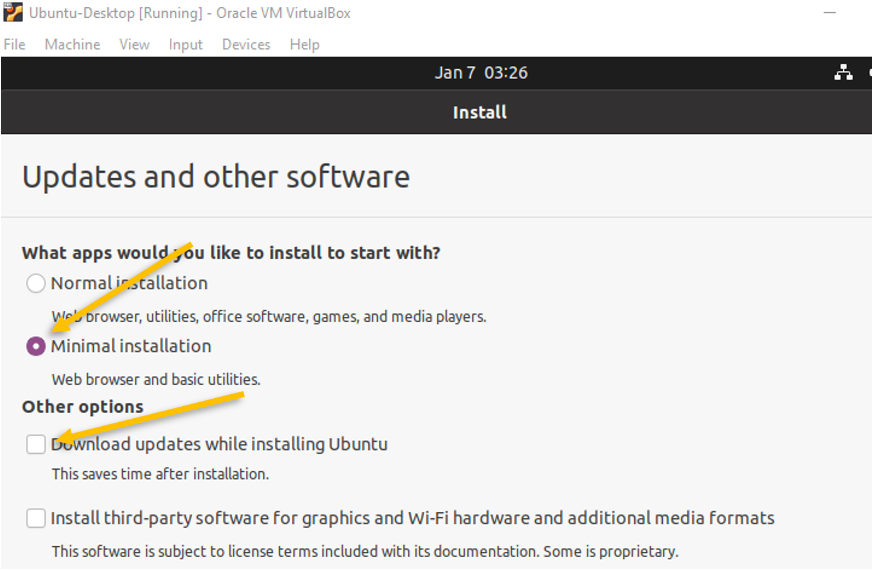The height and width of the screenshot is (570, 872).
Task: Enable the Download updates while installing checkbox
Action: click(x=36, y=444)
